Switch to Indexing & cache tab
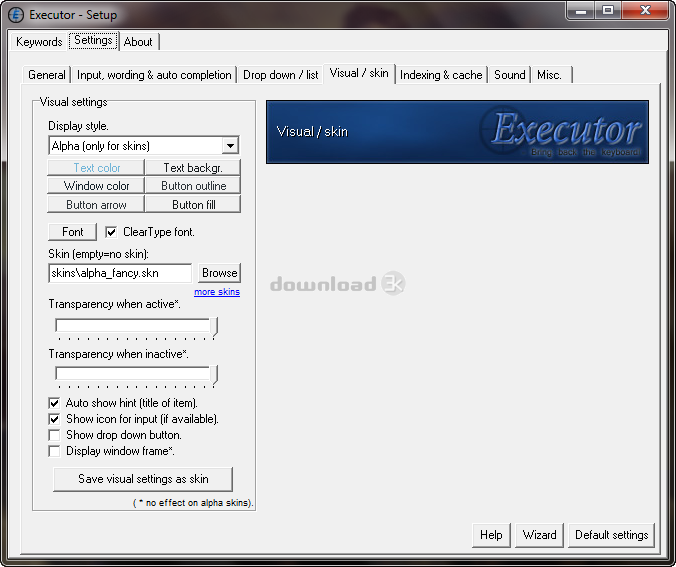Viewport: 676px width, 567px height. point(441,75)
